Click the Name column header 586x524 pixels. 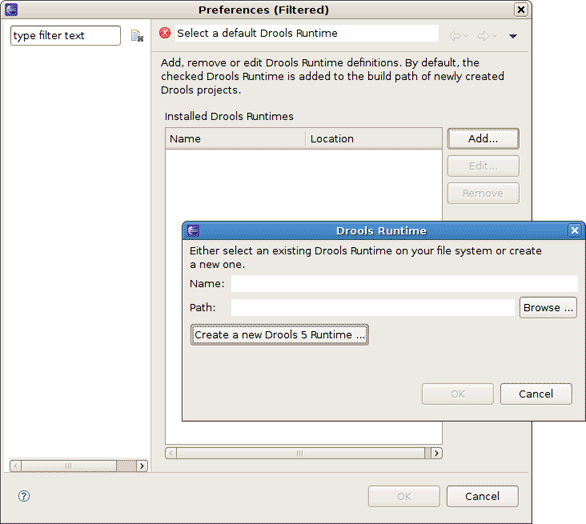(235, 139)
